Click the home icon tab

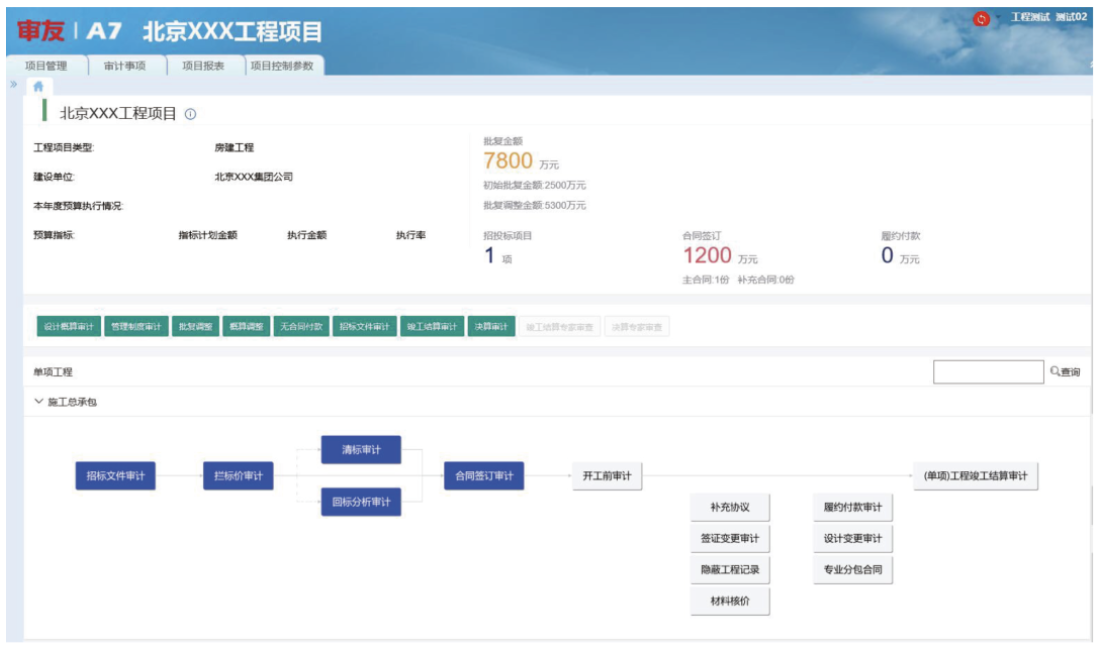coord(38,86)
